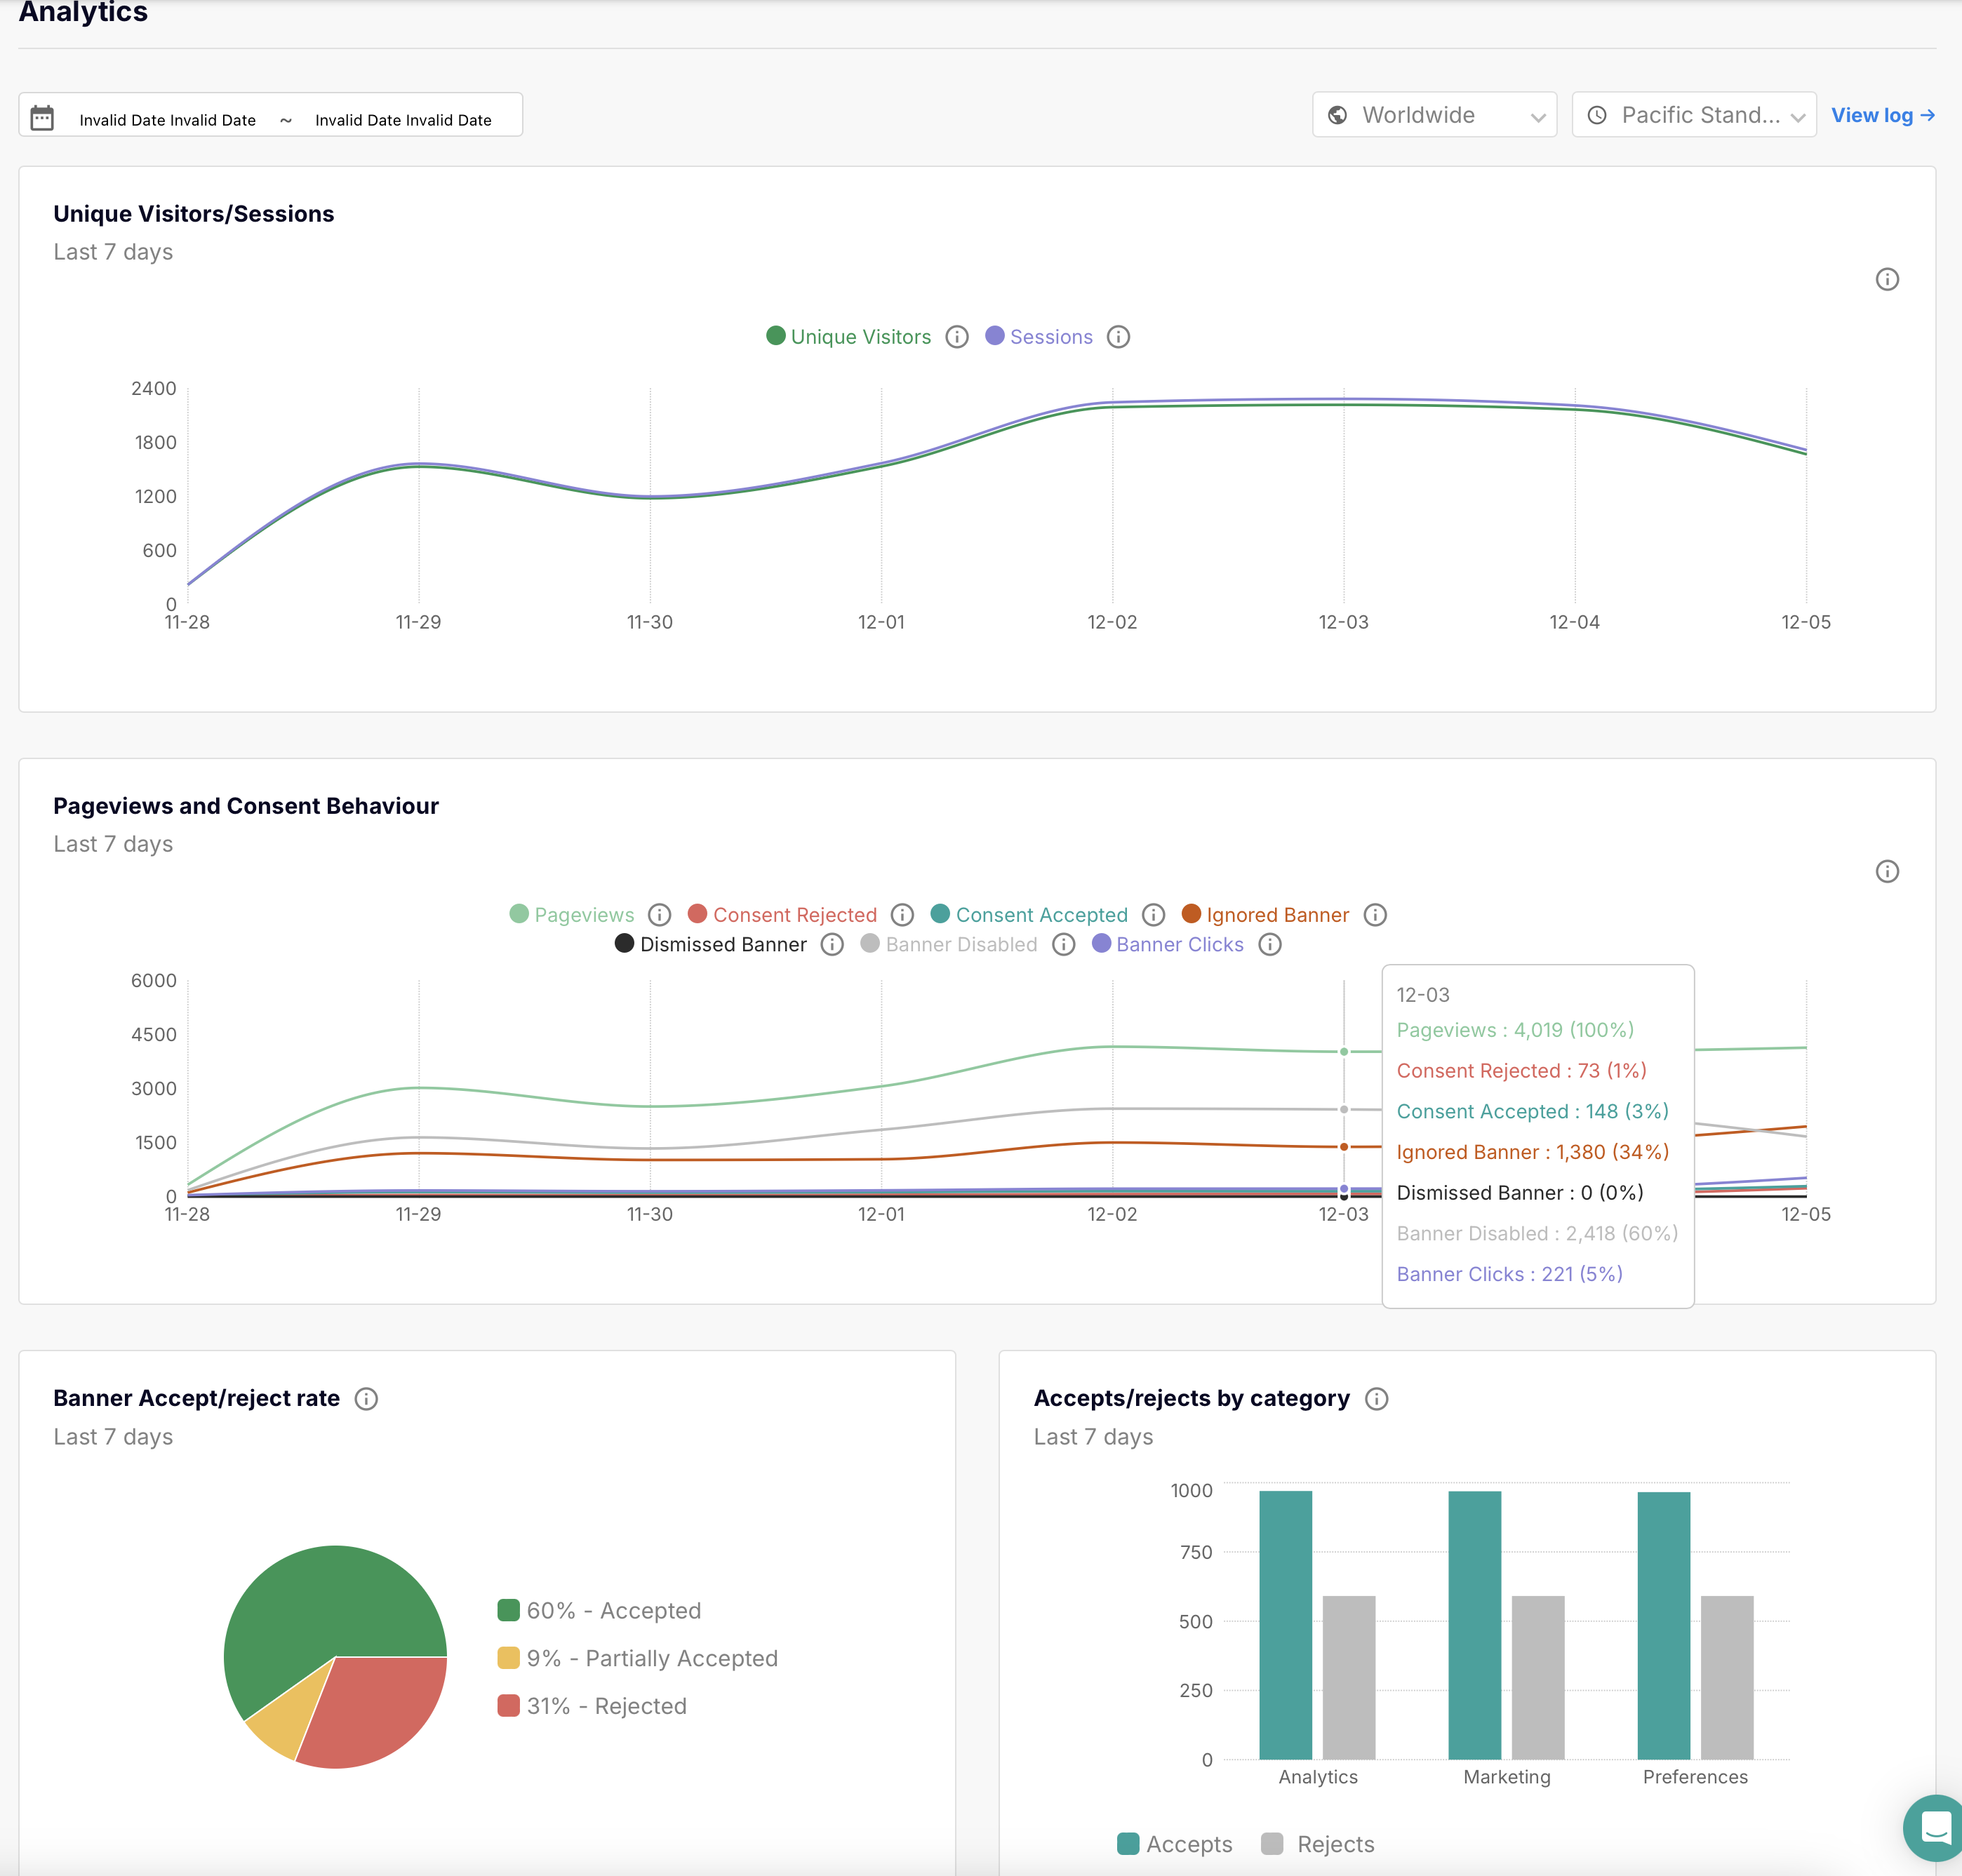Open the info icon on Pageviews and Consent Behaviour chart
This screenshot has height=1876, width=1962.
(x=1888, y=871)
